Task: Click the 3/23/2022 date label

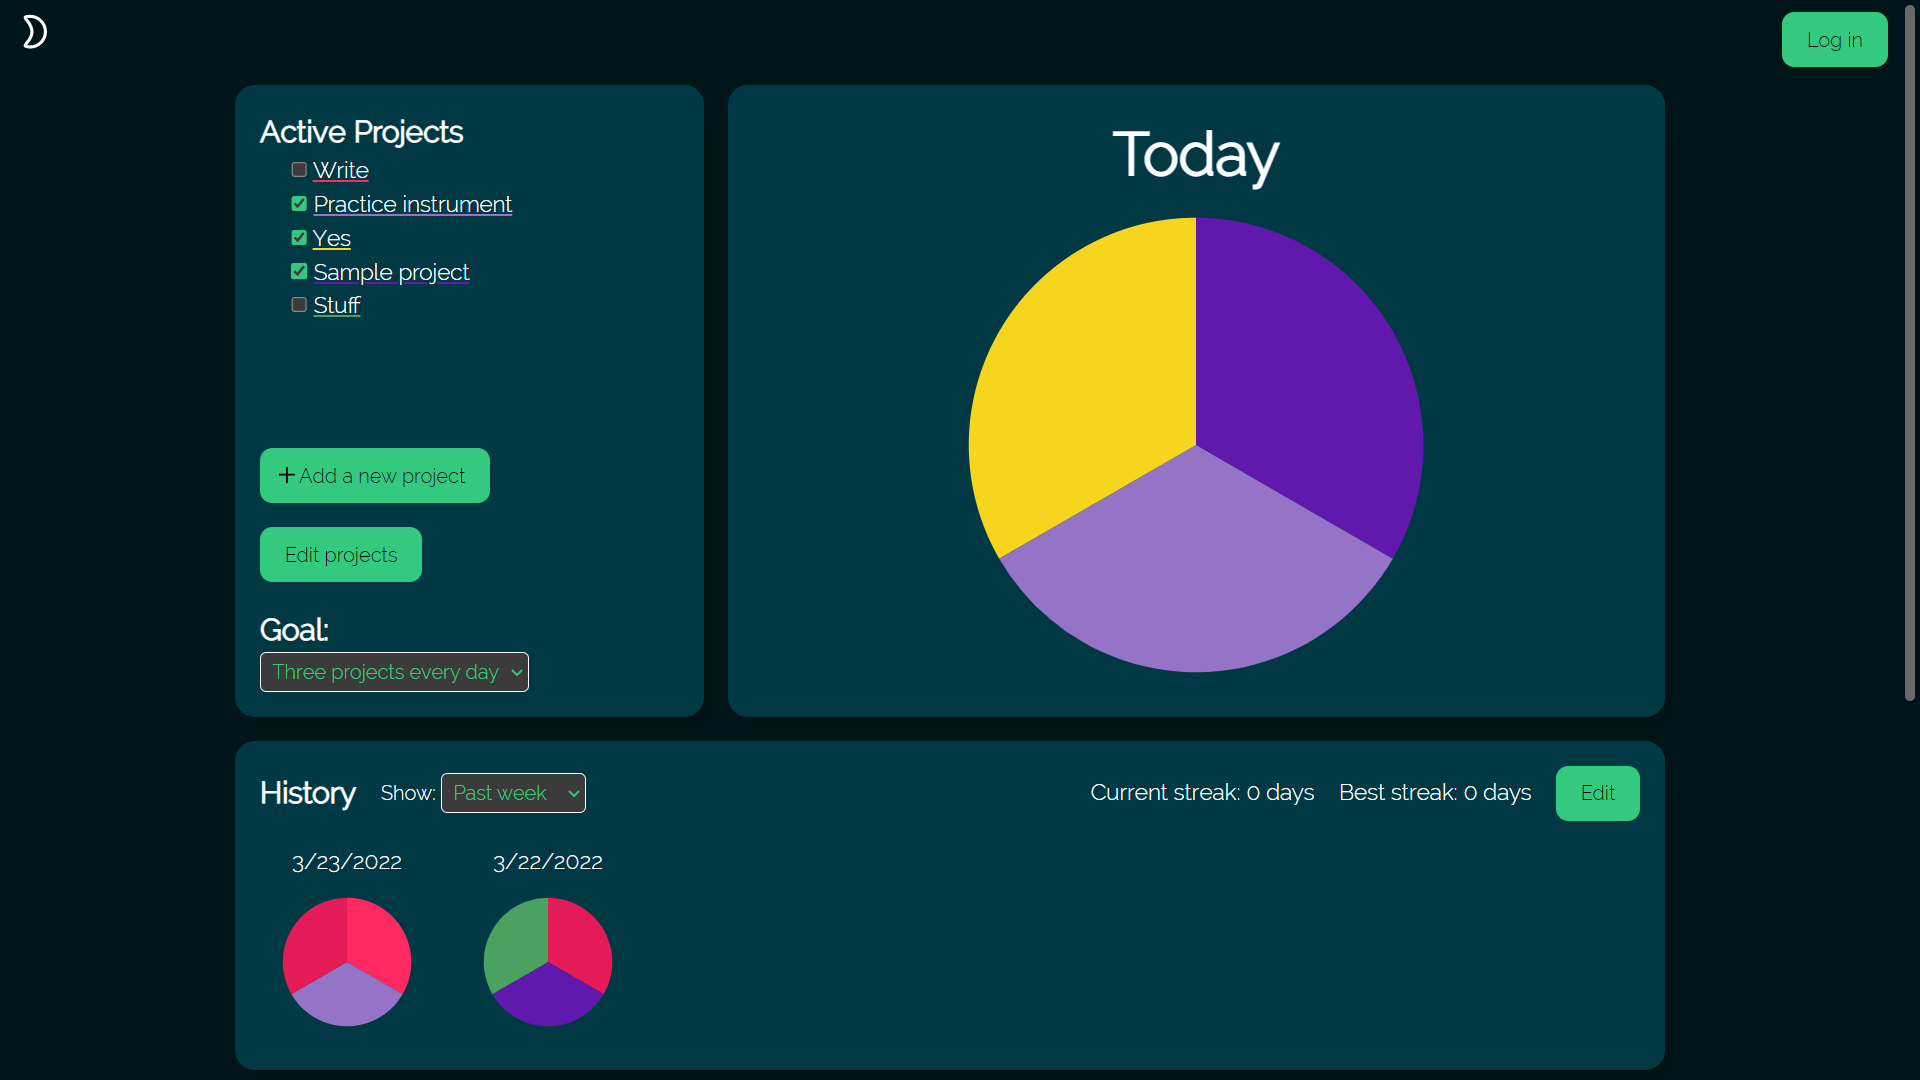Action: 347,862
